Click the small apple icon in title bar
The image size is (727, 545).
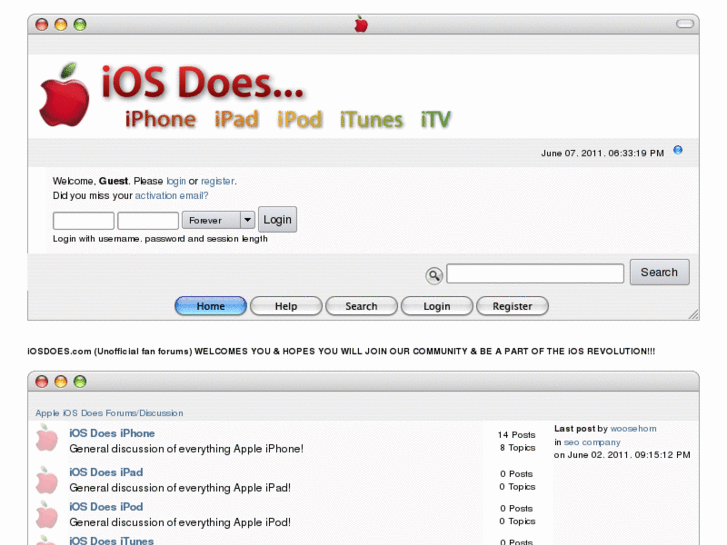click(x=361, y=24)
